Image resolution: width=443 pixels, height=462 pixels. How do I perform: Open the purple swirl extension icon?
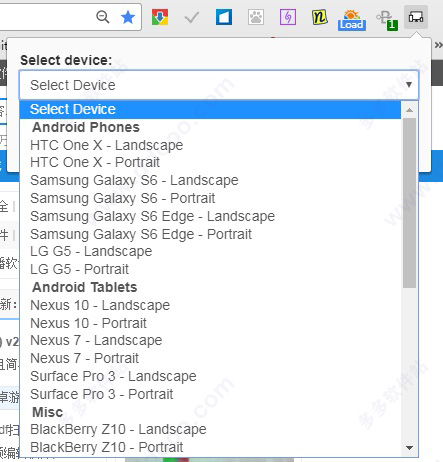[x=288, y=17]
